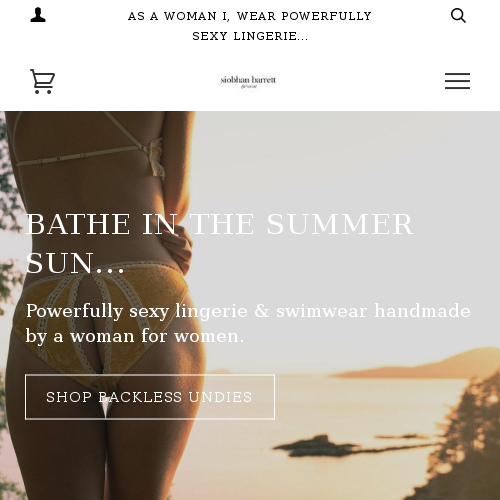Select 'by a woman for women.' text
The height and width of the screenshot is (500, 500).
click(x=135, y=336)
